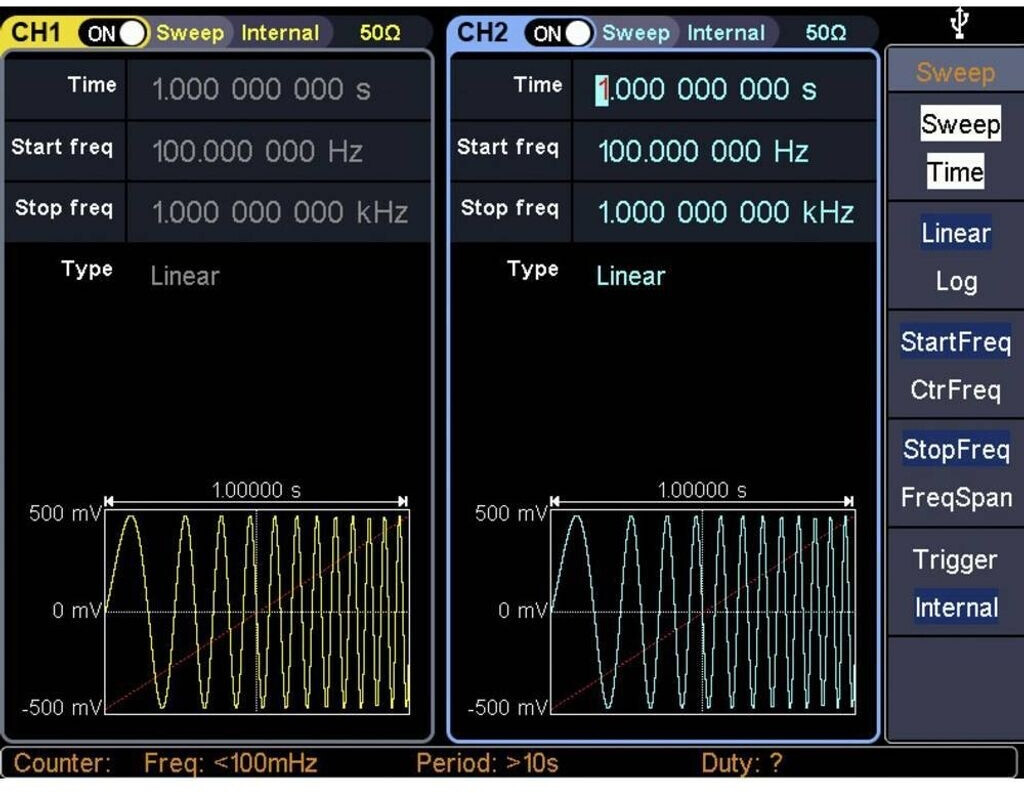
Task: Switch to CtrFreq option
Action: 955,390
